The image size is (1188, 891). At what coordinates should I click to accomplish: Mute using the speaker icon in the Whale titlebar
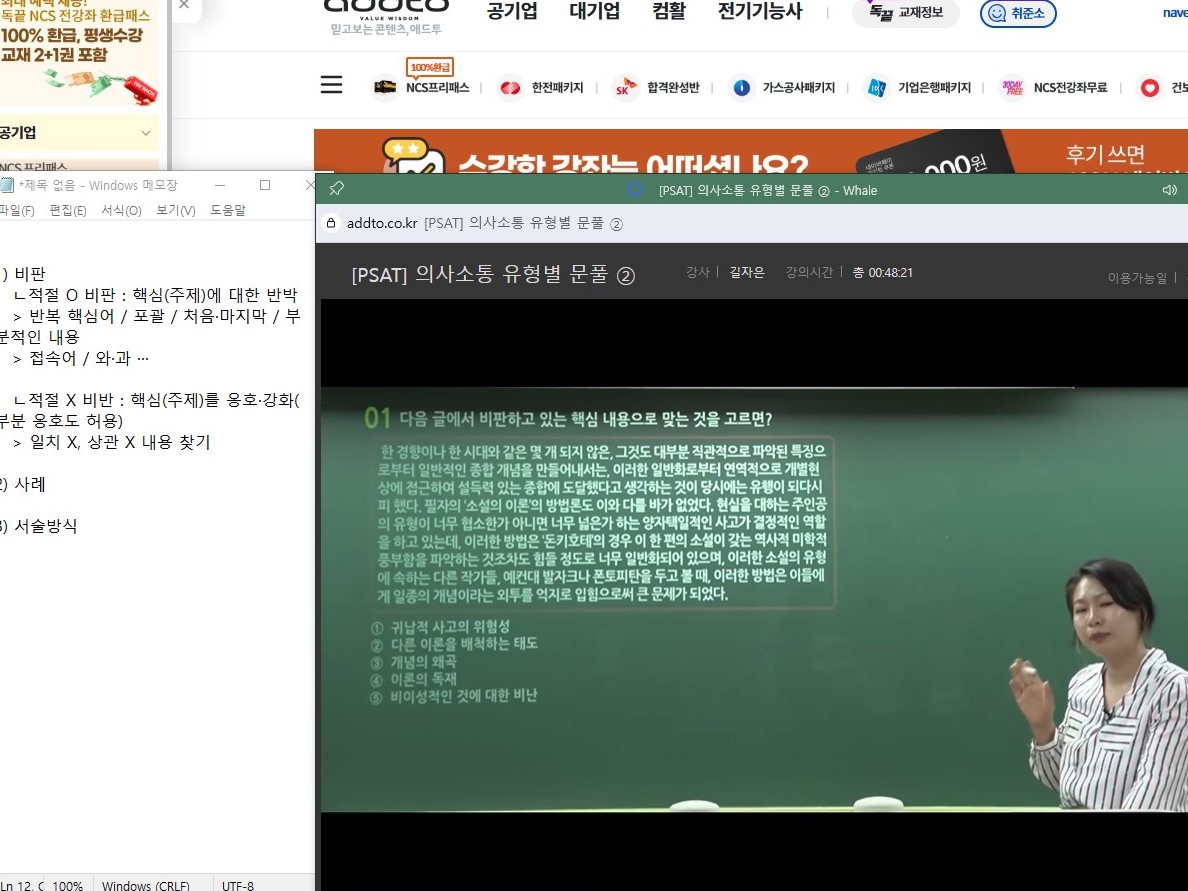[1170, 190]
